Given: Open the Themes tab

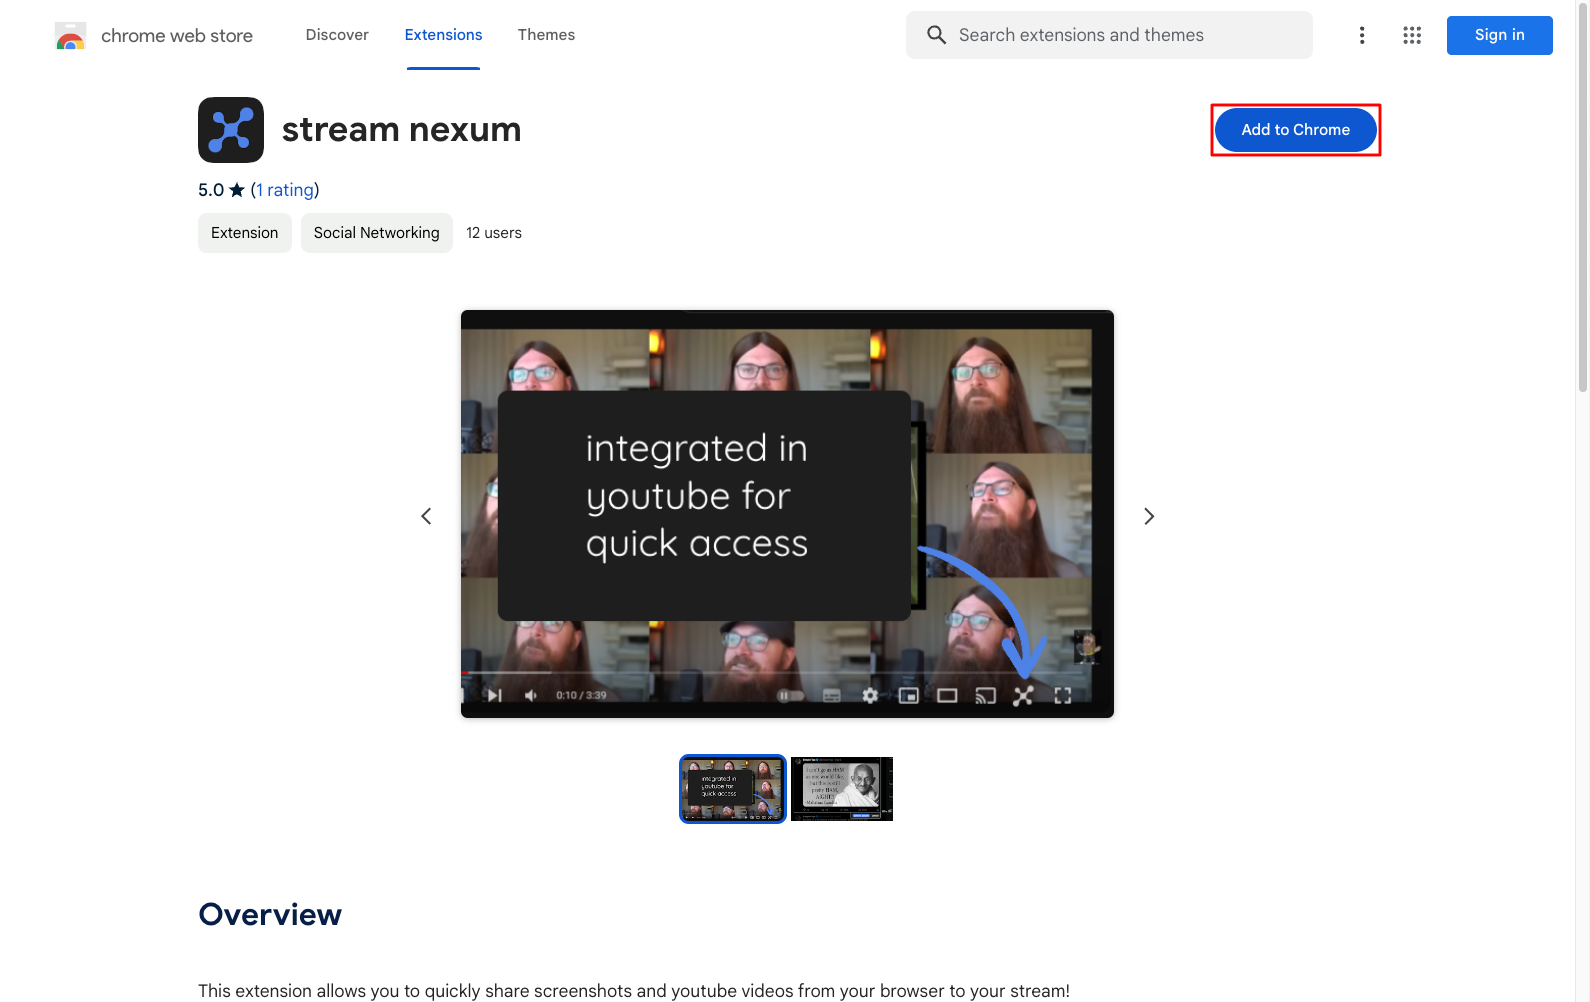Looking at the screenshot, I should pyautogui.click(x=546, y=35).
